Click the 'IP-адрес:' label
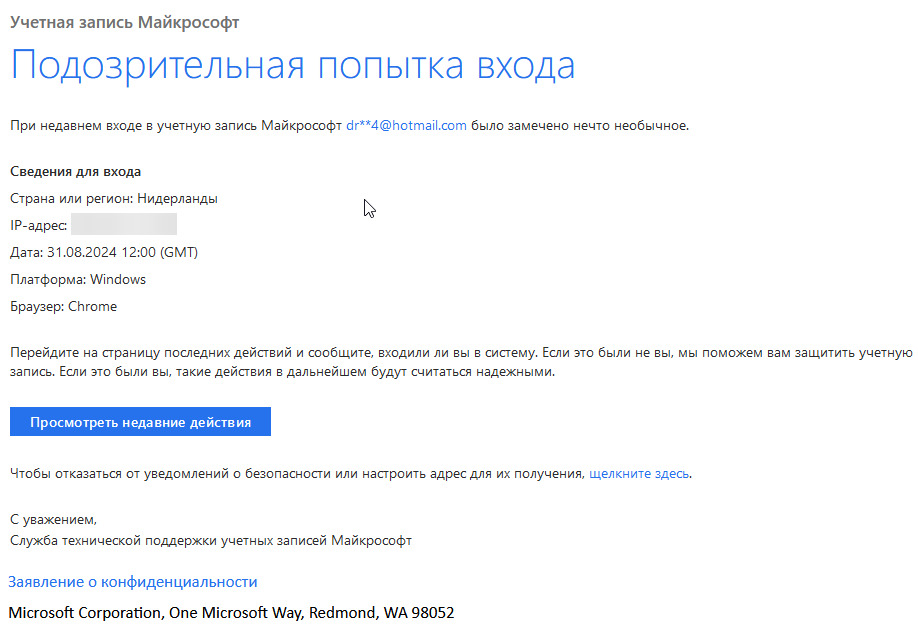918x625 pixels. 39,225
